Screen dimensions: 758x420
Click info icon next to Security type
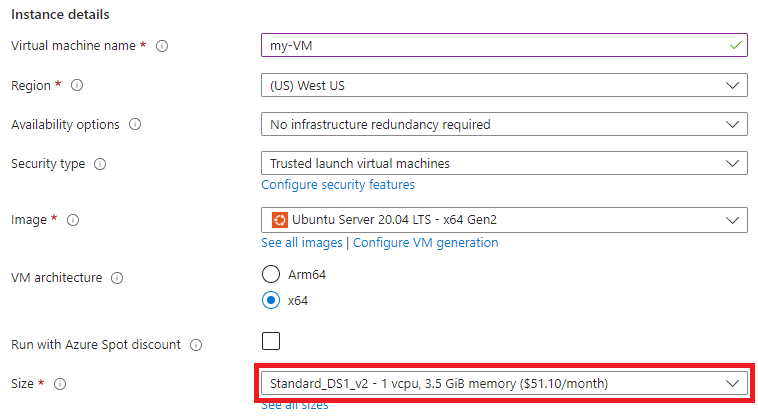(100, 164)
